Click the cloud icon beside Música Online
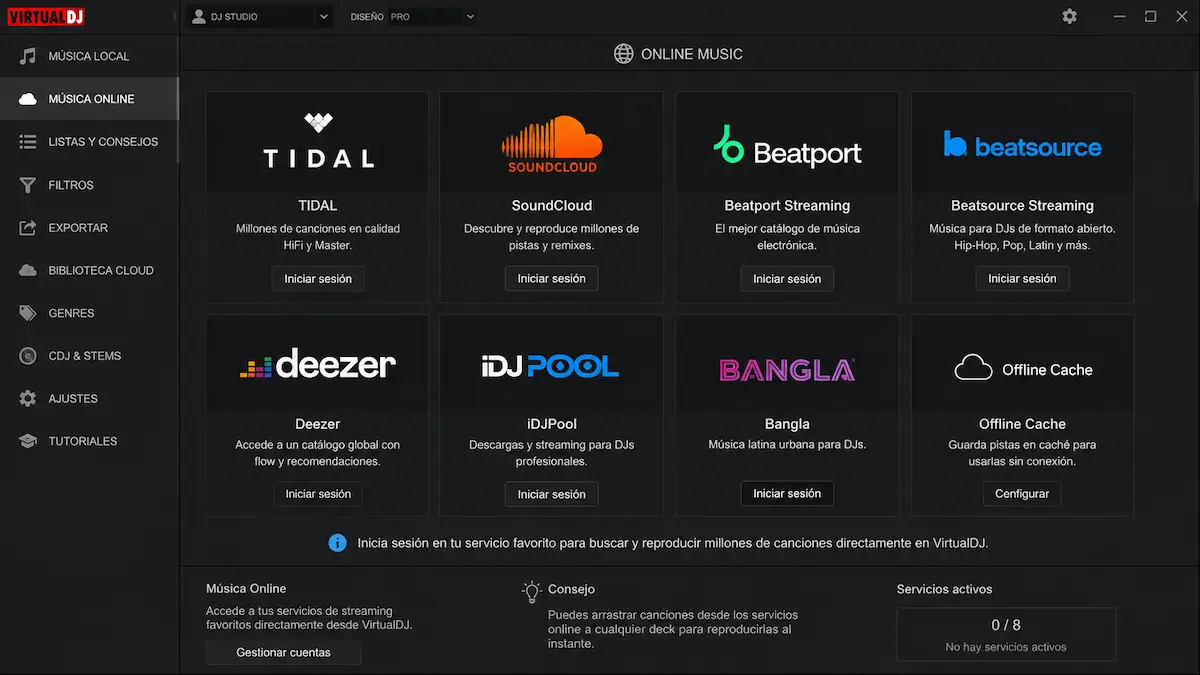The image size is (1200, 675). 28,99
